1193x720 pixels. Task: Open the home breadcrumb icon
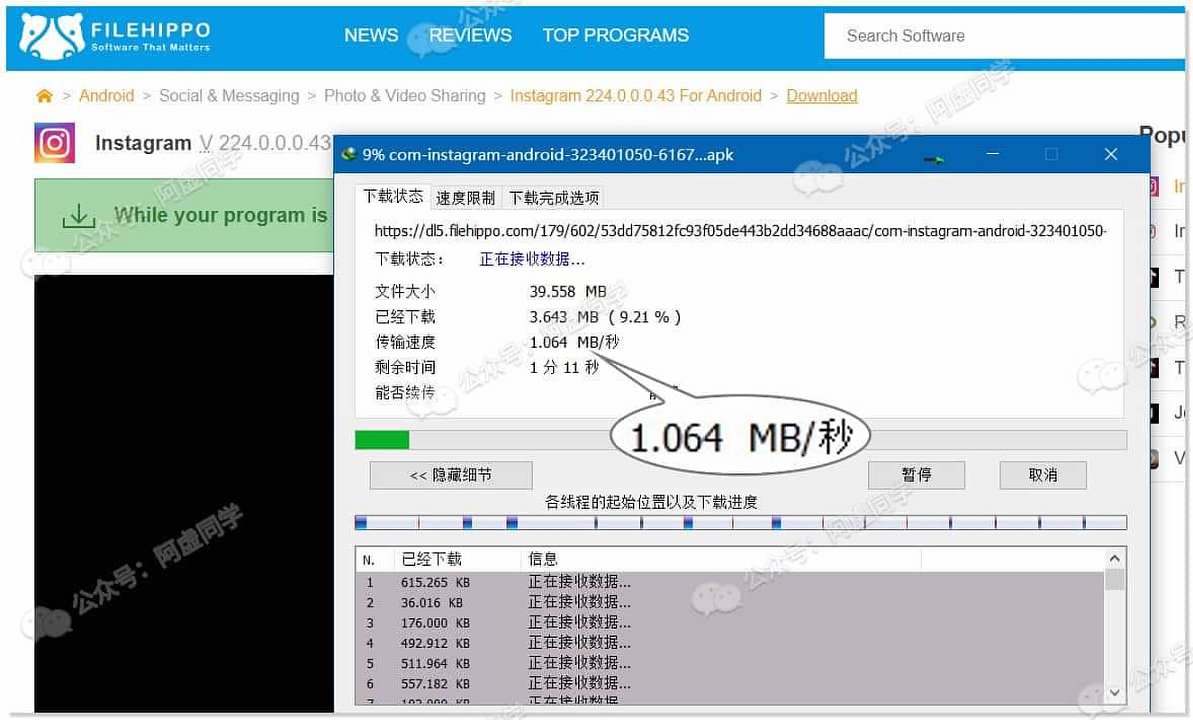44,96
